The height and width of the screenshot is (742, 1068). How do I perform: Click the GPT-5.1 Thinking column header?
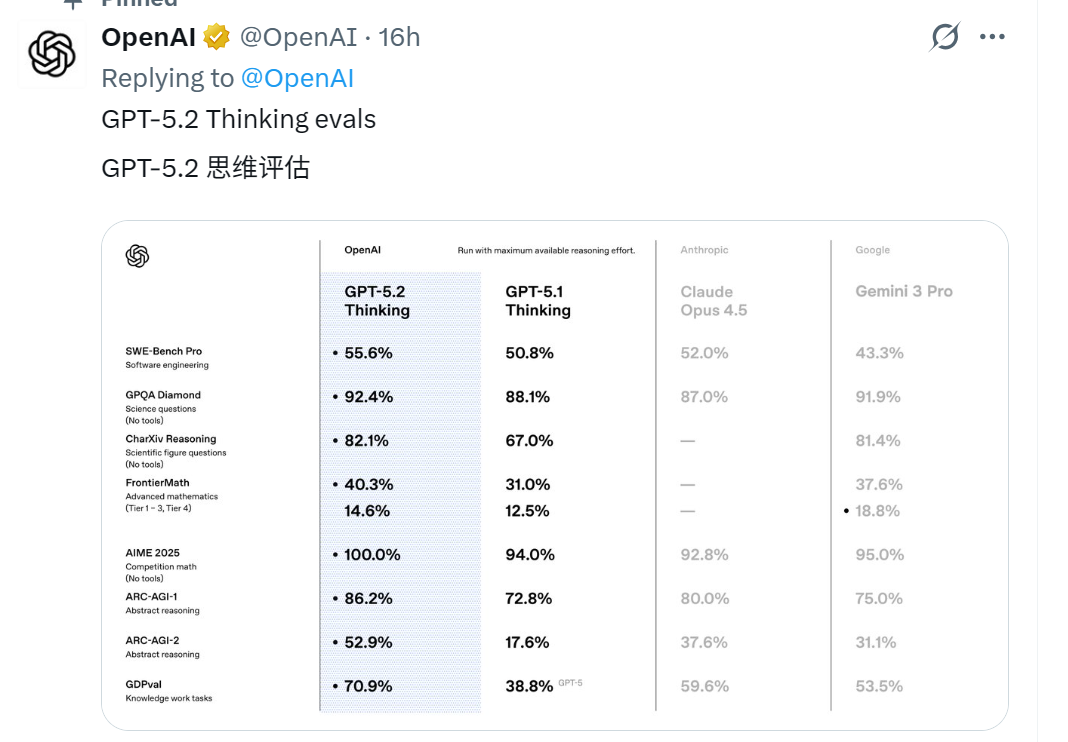click(x=537, y=301)
